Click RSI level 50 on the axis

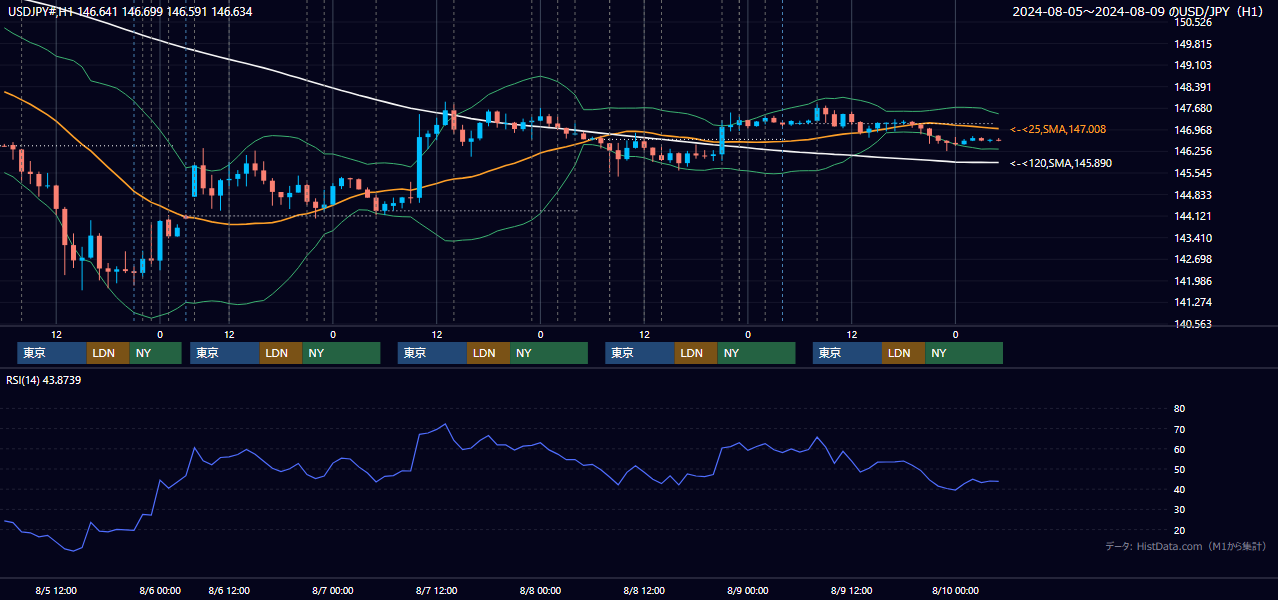[x=1179, y=470]
